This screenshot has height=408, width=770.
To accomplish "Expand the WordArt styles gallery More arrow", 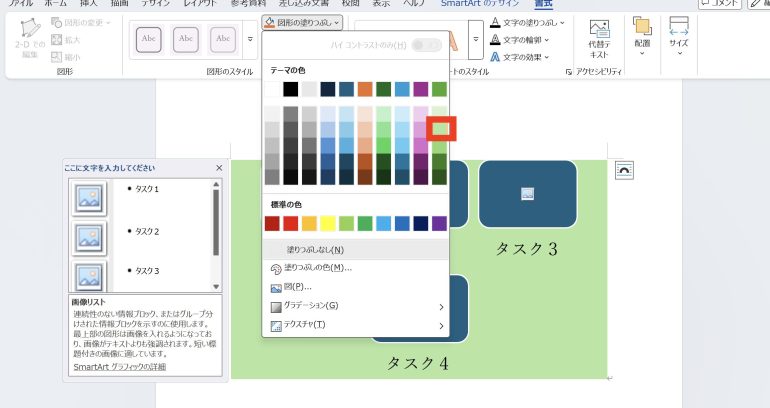I will [475, 39].
